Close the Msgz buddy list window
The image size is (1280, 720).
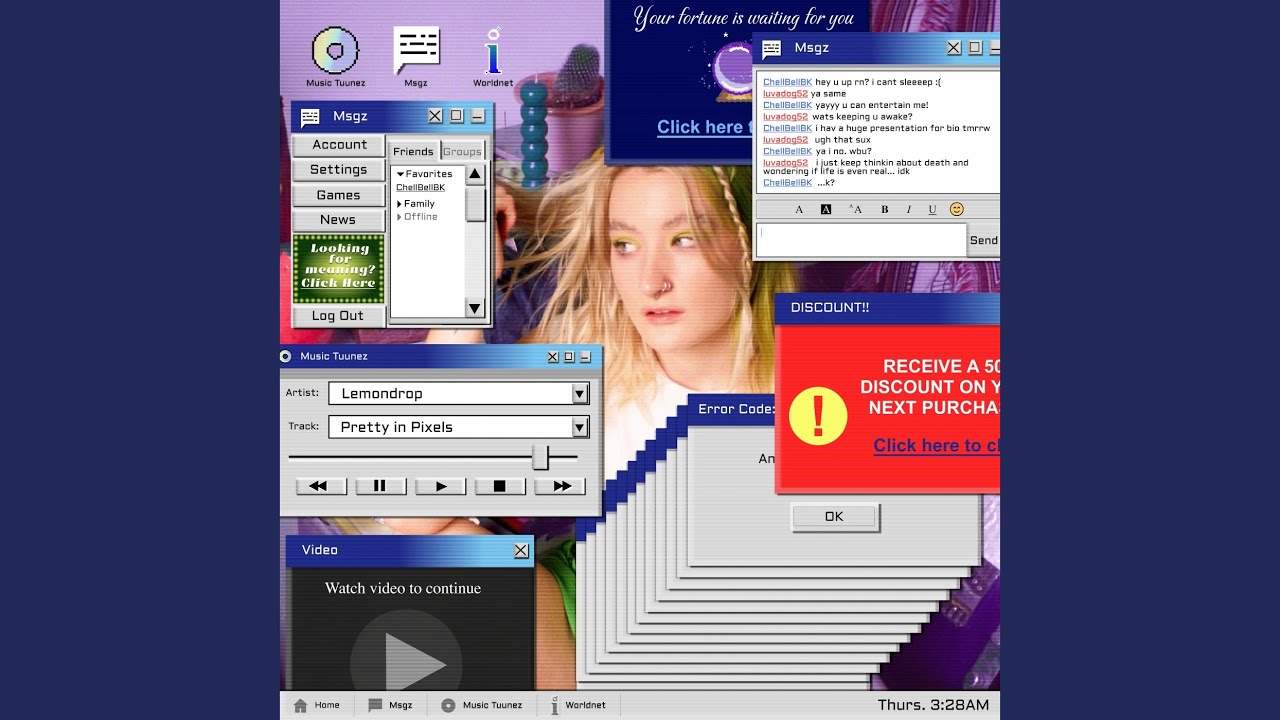point(435,116)
